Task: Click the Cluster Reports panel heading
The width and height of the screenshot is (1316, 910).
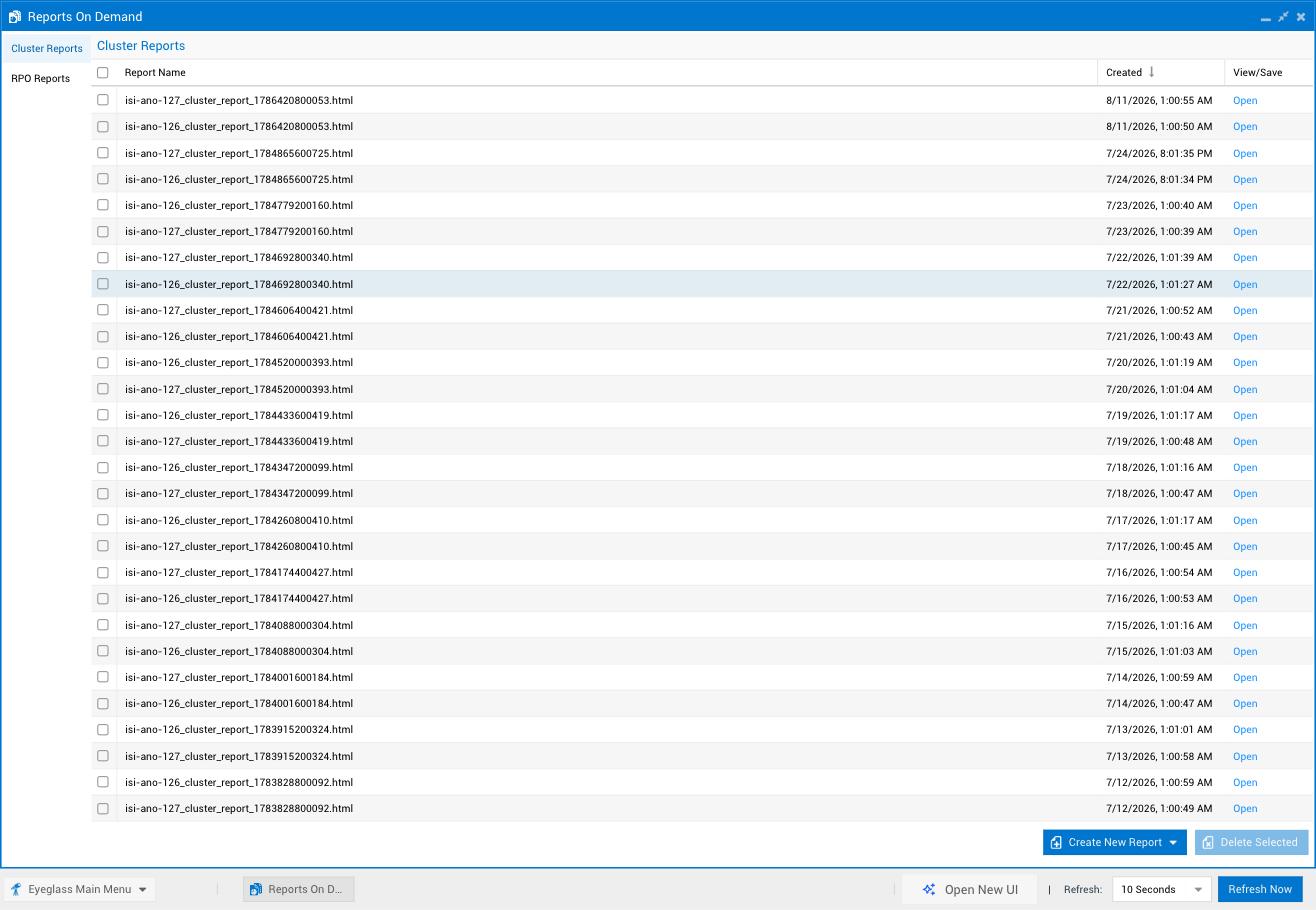Action: [x=141, y=46]
